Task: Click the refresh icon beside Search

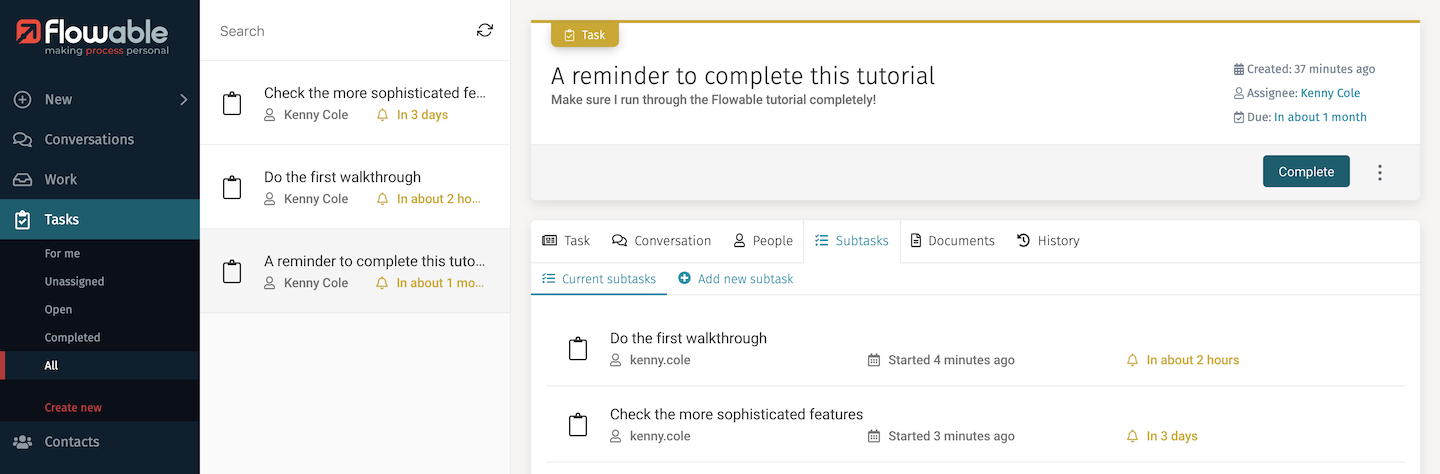Action: 485,31
